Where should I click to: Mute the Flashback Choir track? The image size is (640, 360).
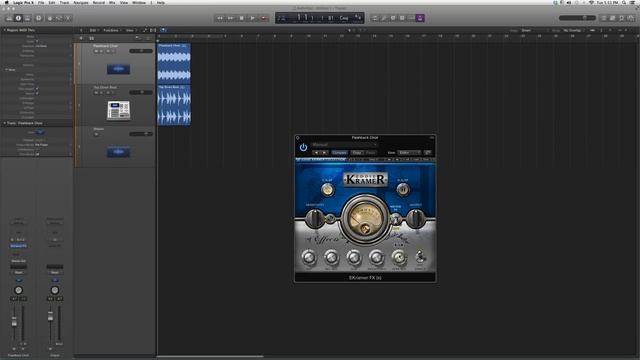pyautogui.click(x=96, y=51)
